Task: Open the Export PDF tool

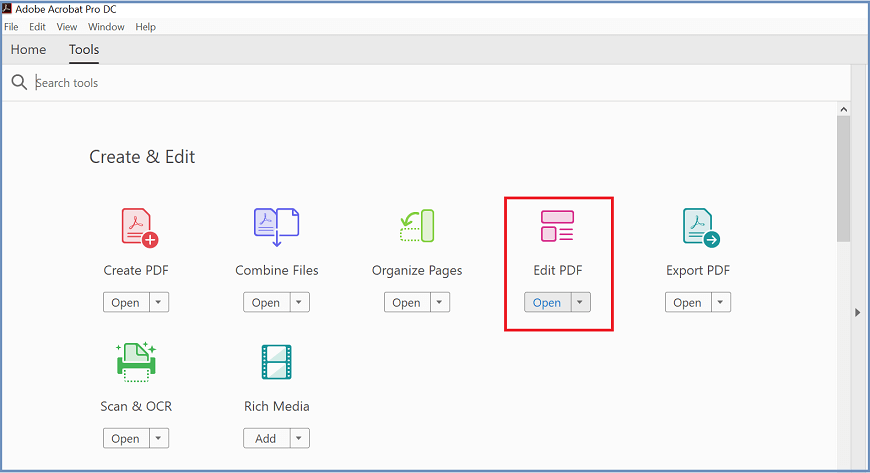Action: 687,303
